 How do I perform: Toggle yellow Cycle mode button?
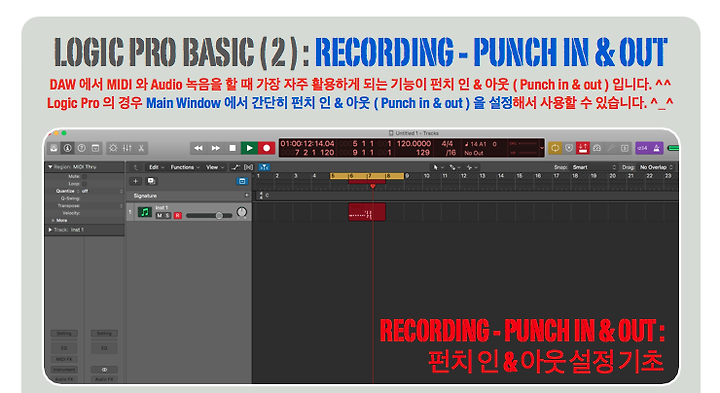click(555, 148)
